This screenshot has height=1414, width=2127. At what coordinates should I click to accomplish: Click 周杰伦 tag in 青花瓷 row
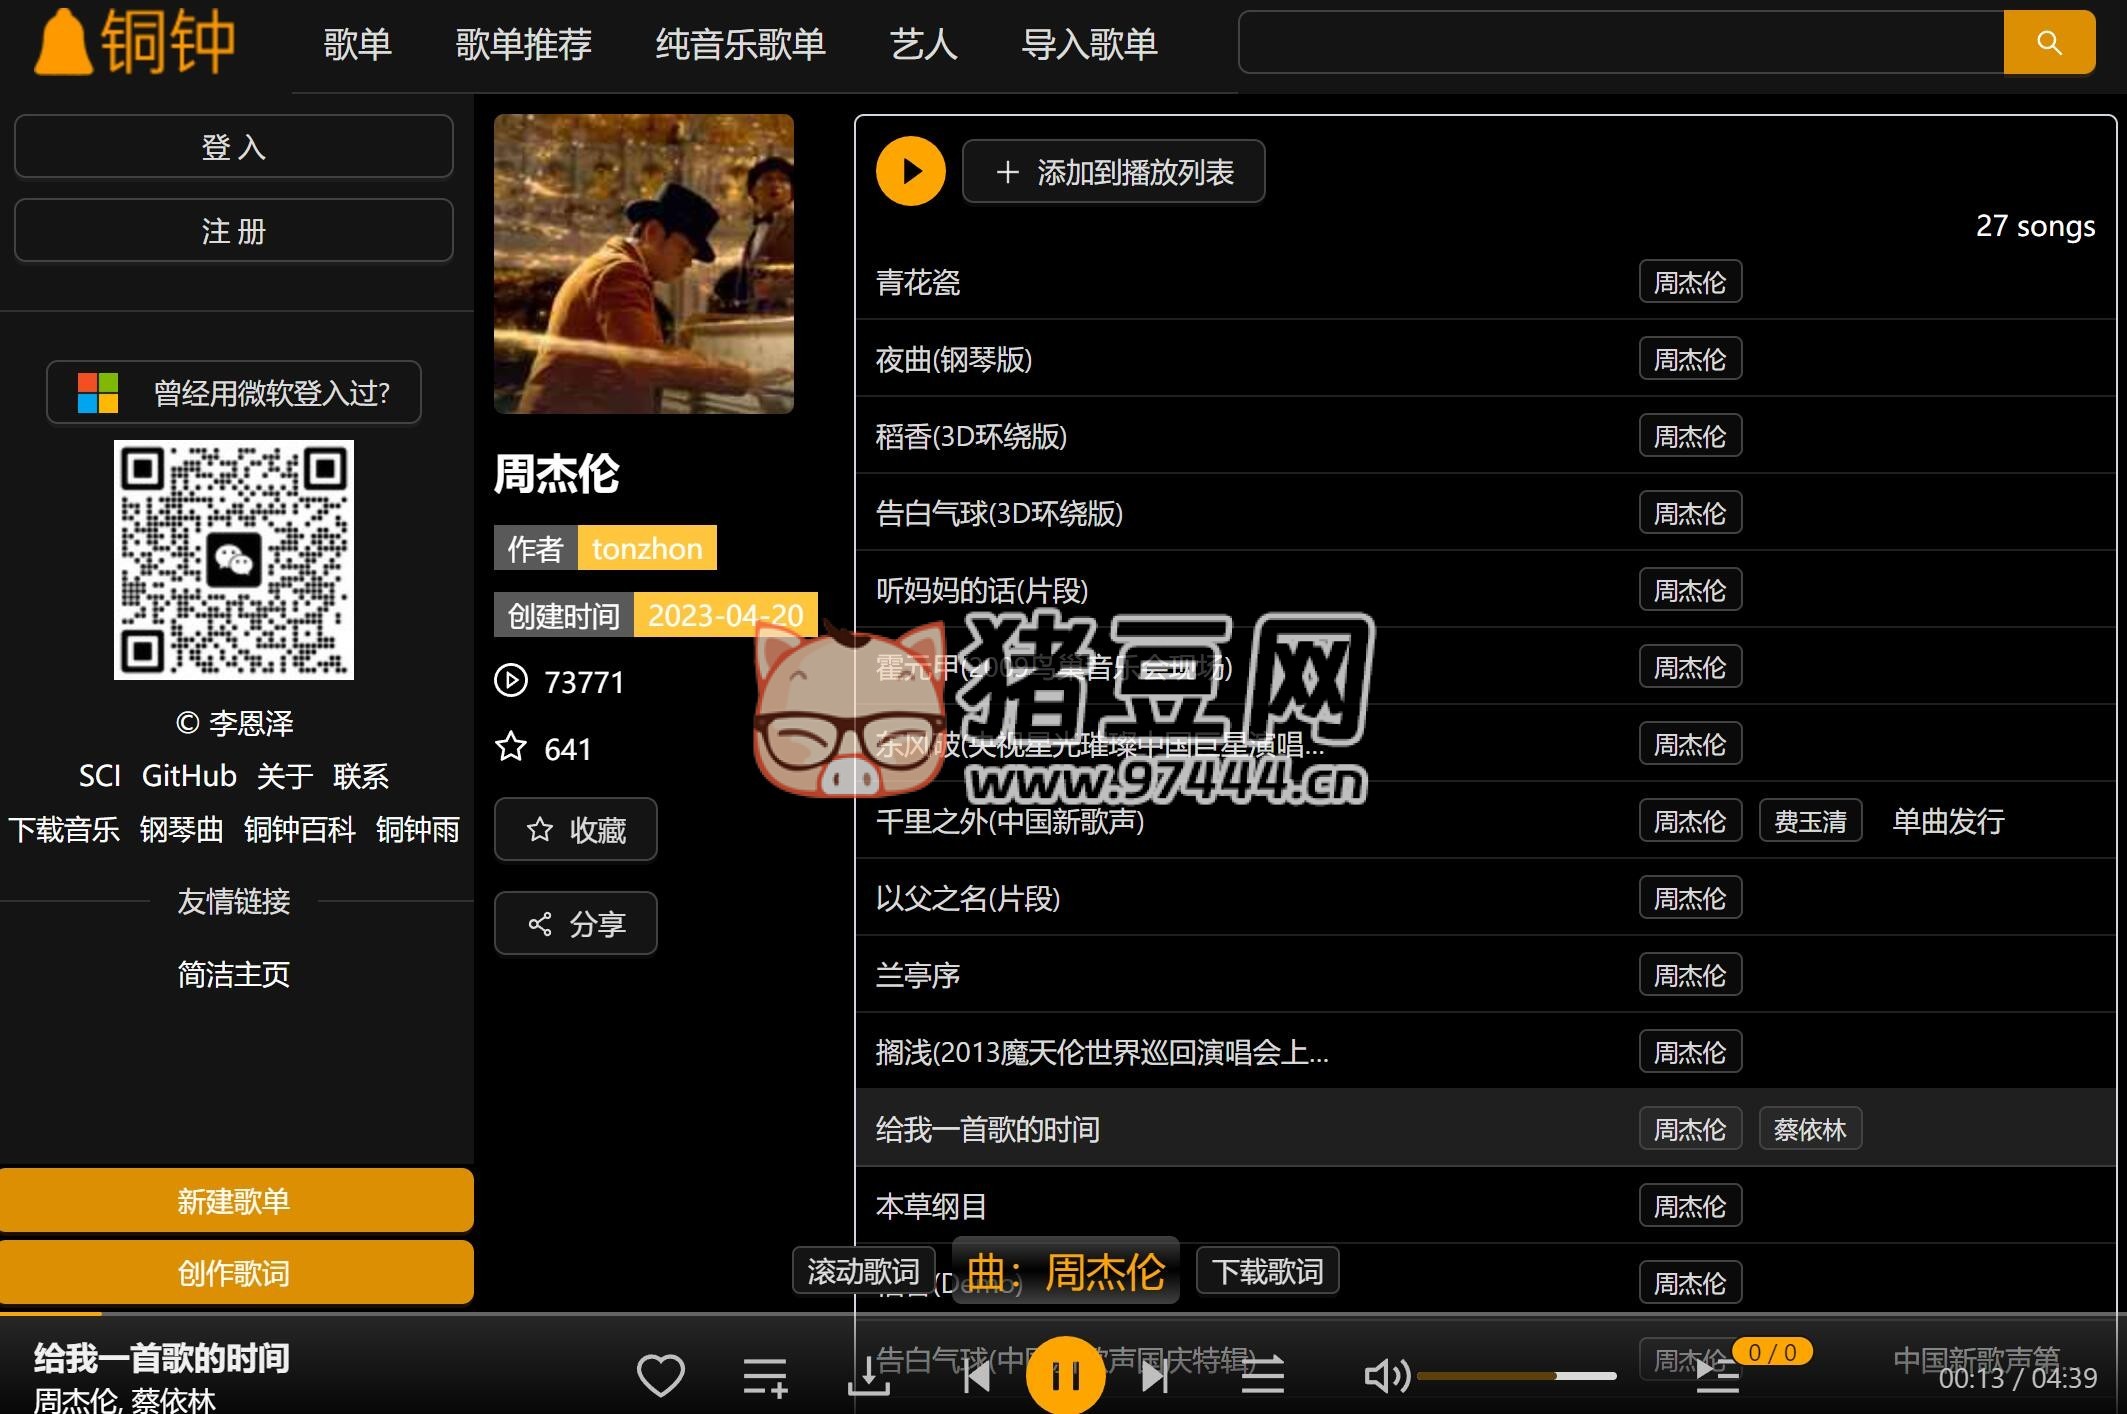(x=1690, y=282)
